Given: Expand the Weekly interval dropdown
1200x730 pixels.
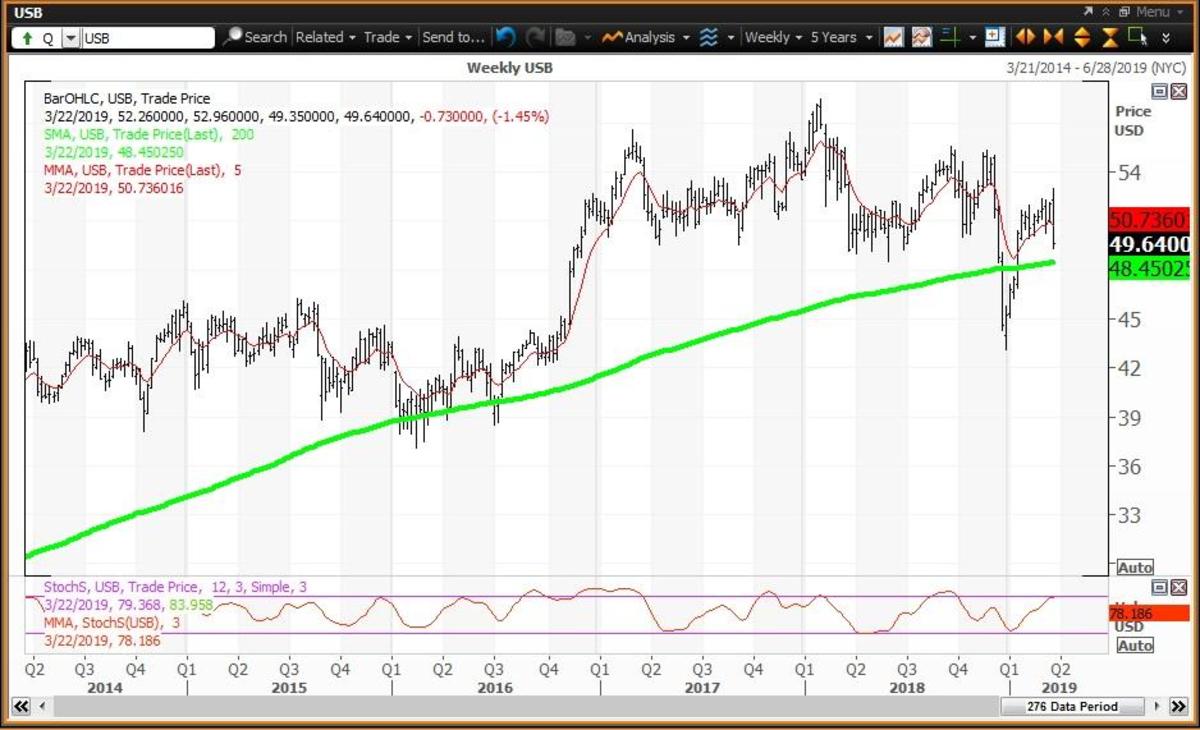Looking at the screenshot, I should point(774,37).
